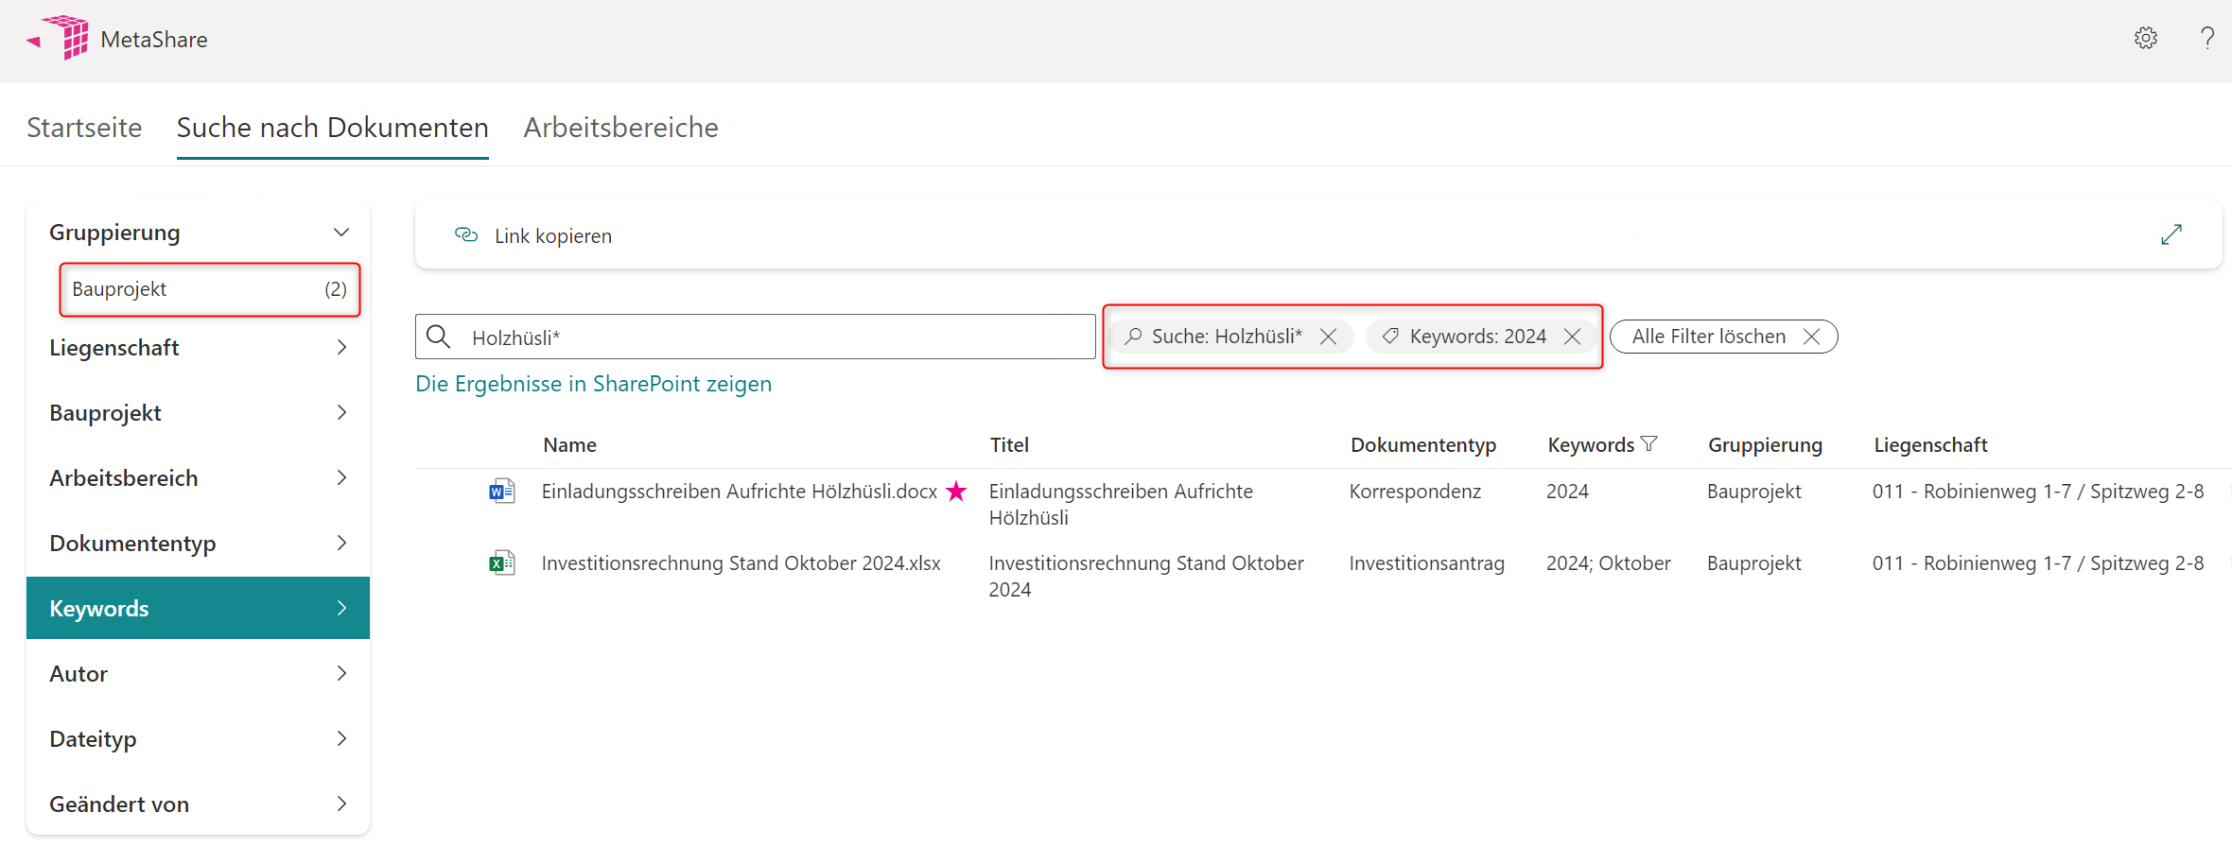2232x865 pixels.
Task: Open the Arbeitsbereiche tab
Action: click(620, 128)
